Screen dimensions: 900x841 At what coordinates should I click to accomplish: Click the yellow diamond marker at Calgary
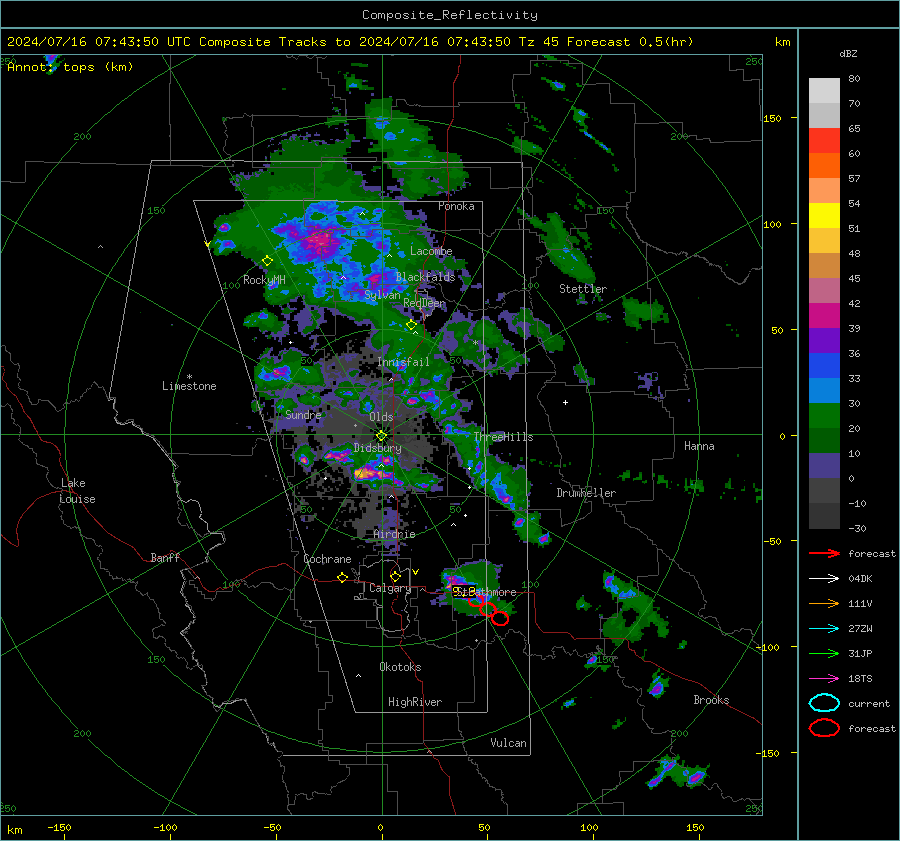pos(395,576)
